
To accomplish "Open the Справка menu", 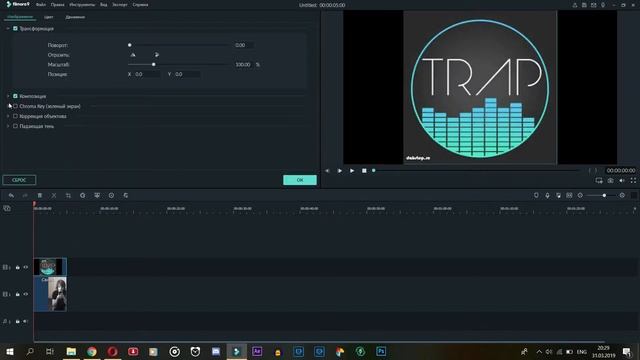I will pos(140,5).
